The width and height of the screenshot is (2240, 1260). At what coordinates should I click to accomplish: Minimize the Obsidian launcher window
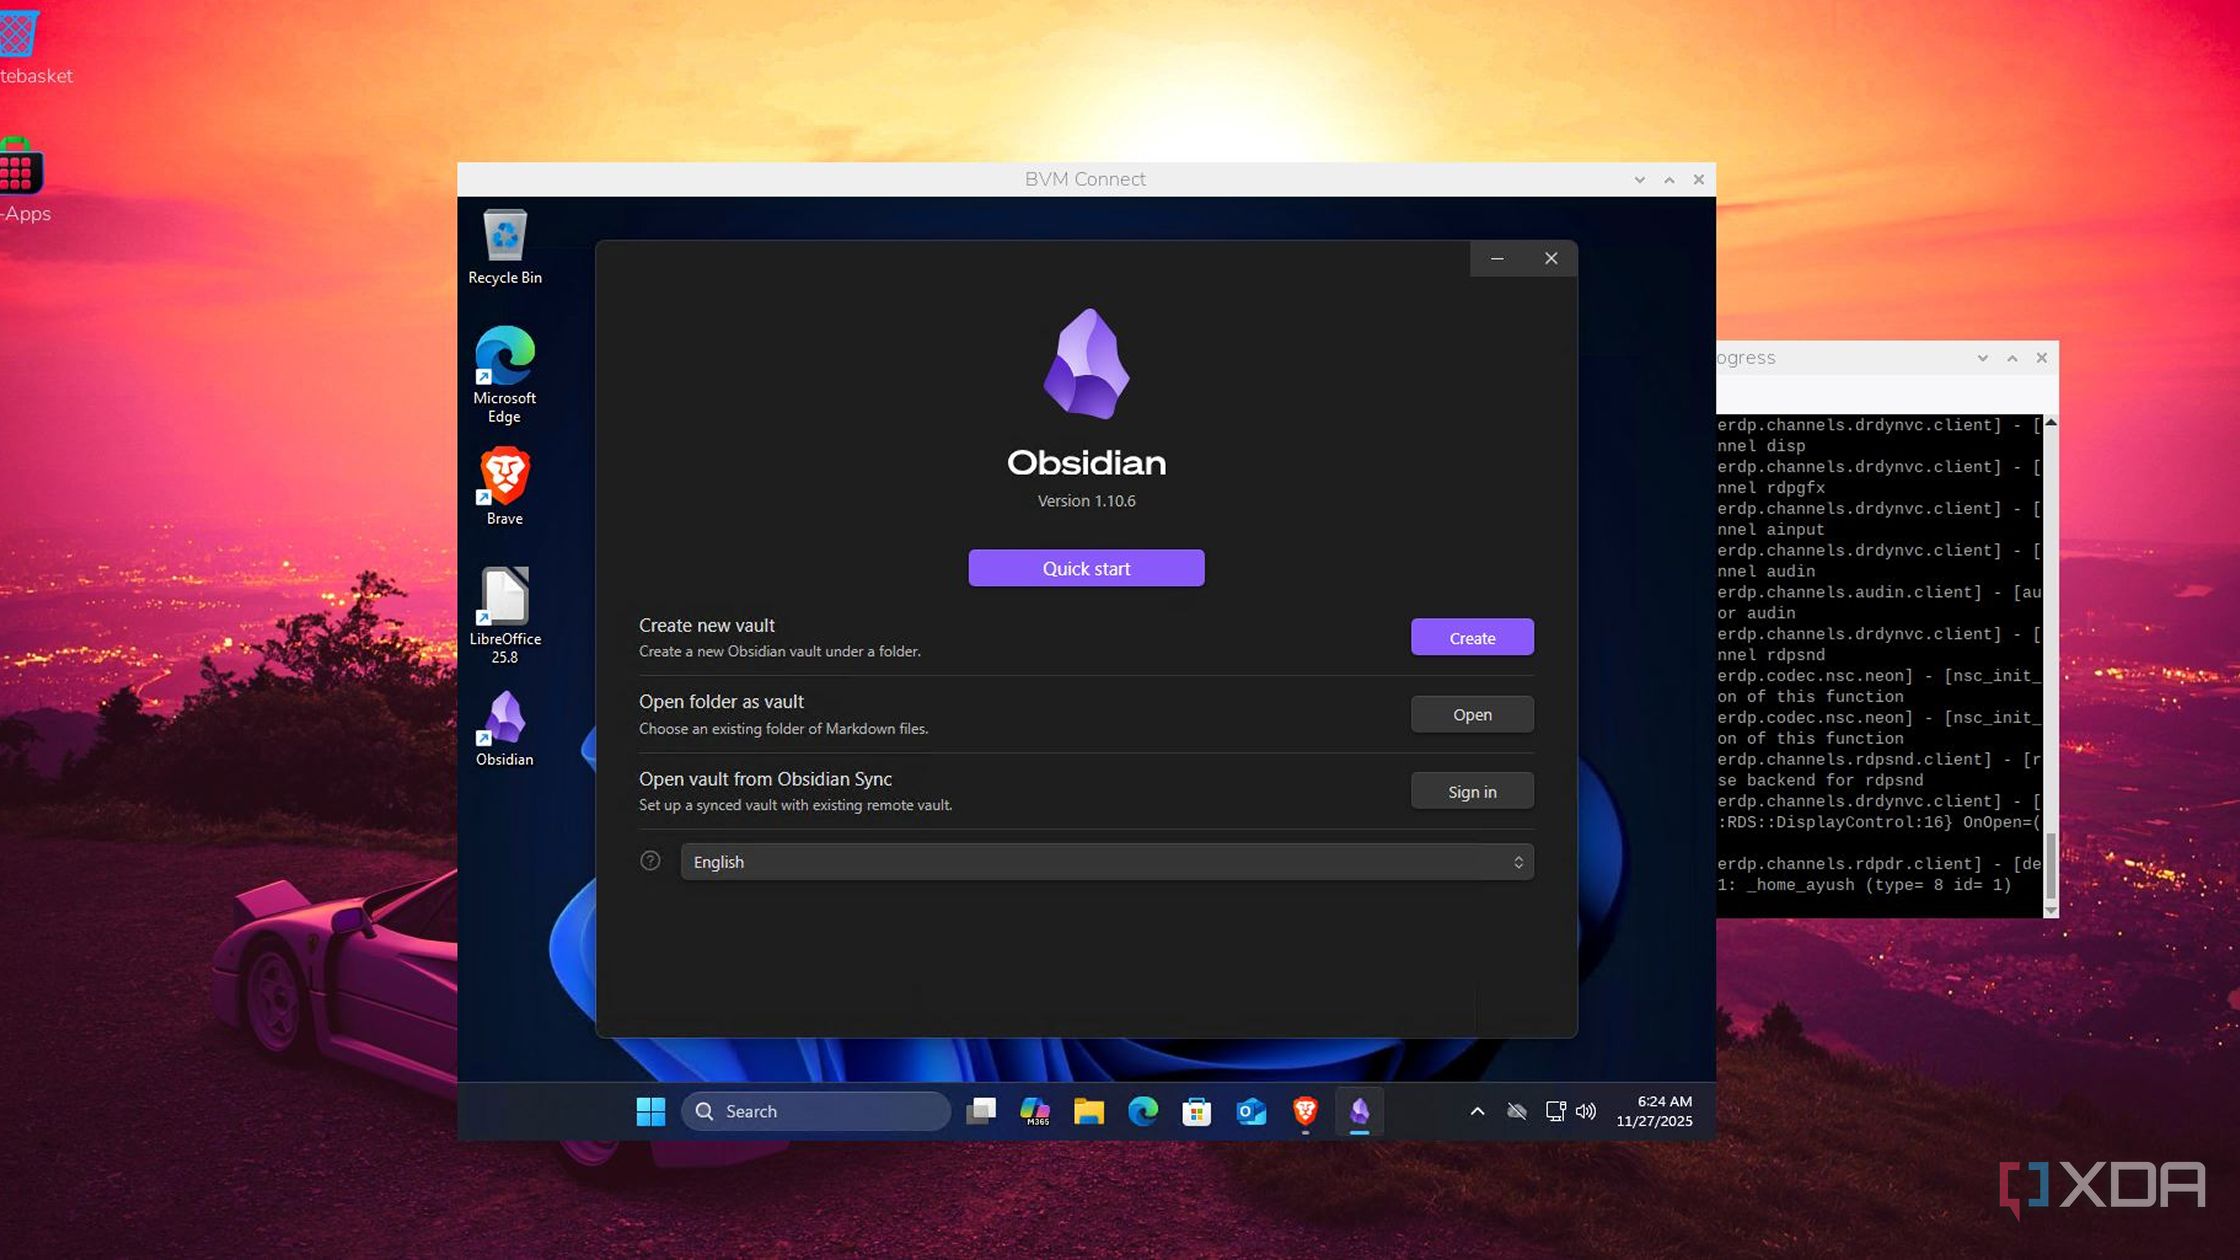click(1497, 258)
